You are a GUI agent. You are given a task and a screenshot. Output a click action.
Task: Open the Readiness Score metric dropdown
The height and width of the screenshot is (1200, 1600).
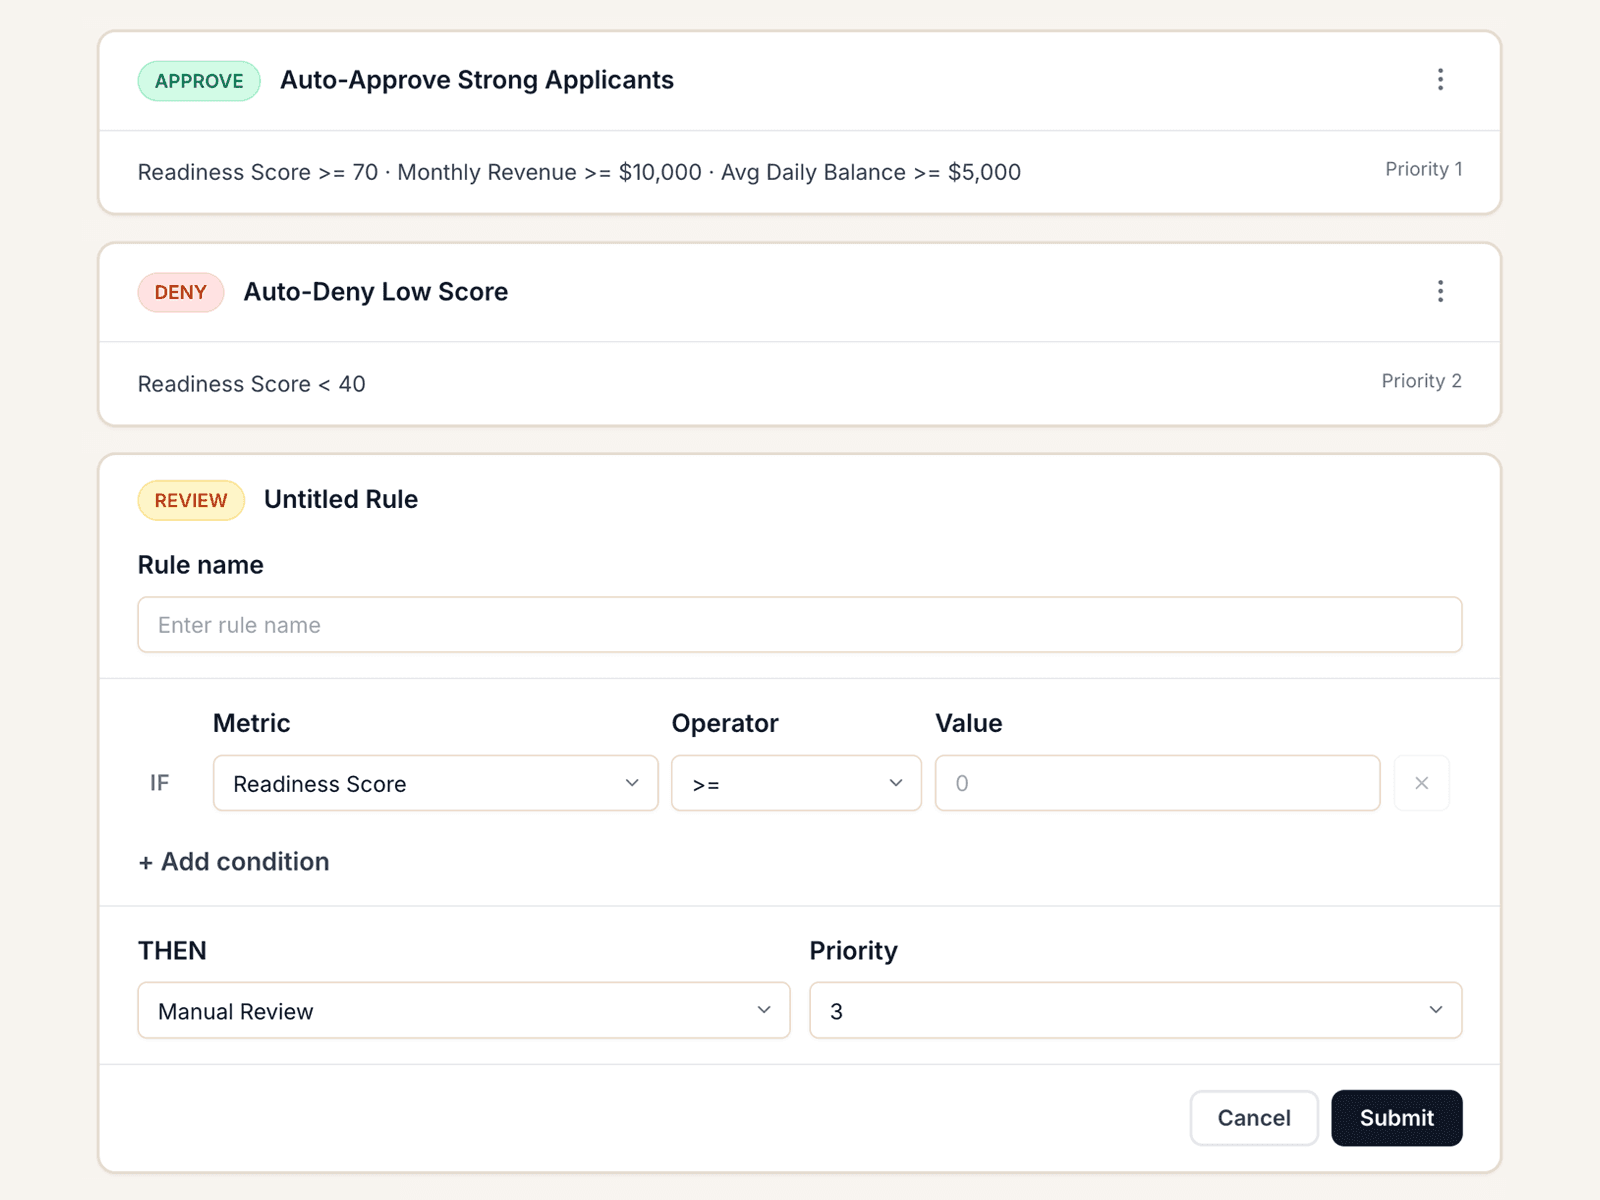[x=435, y=783]
